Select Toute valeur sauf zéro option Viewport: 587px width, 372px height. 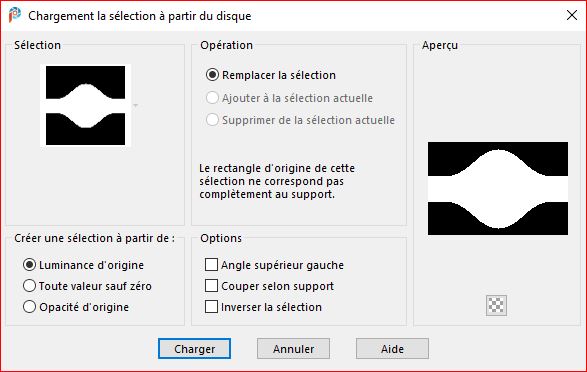pos(30,286)
